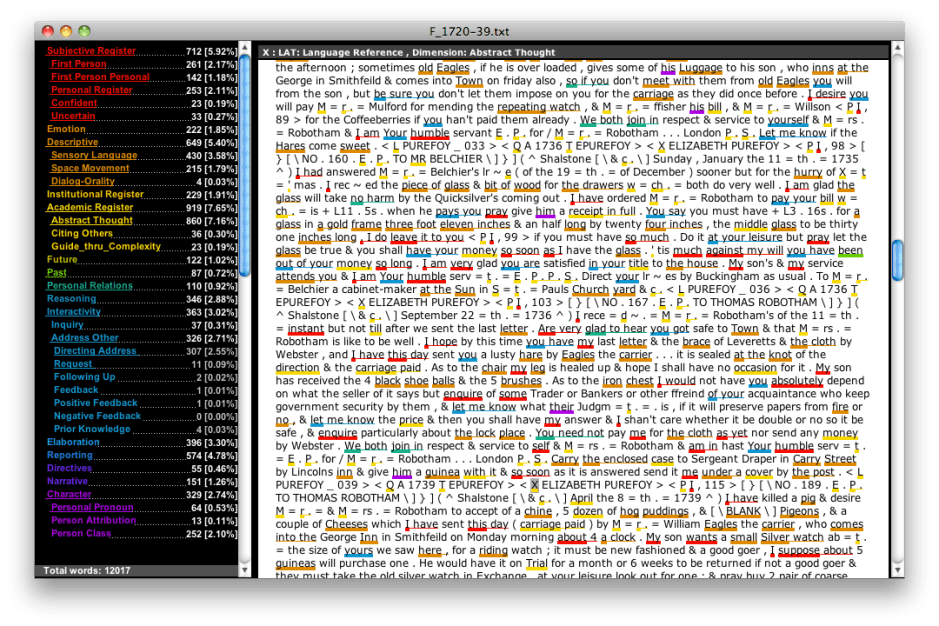Click the F_1720-39.txt window title

(x=469, y=29)
